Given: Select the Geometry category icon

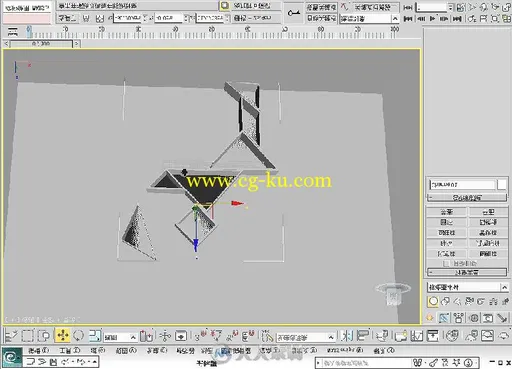Looking at the screenshot, I should (x=433, y=301).
